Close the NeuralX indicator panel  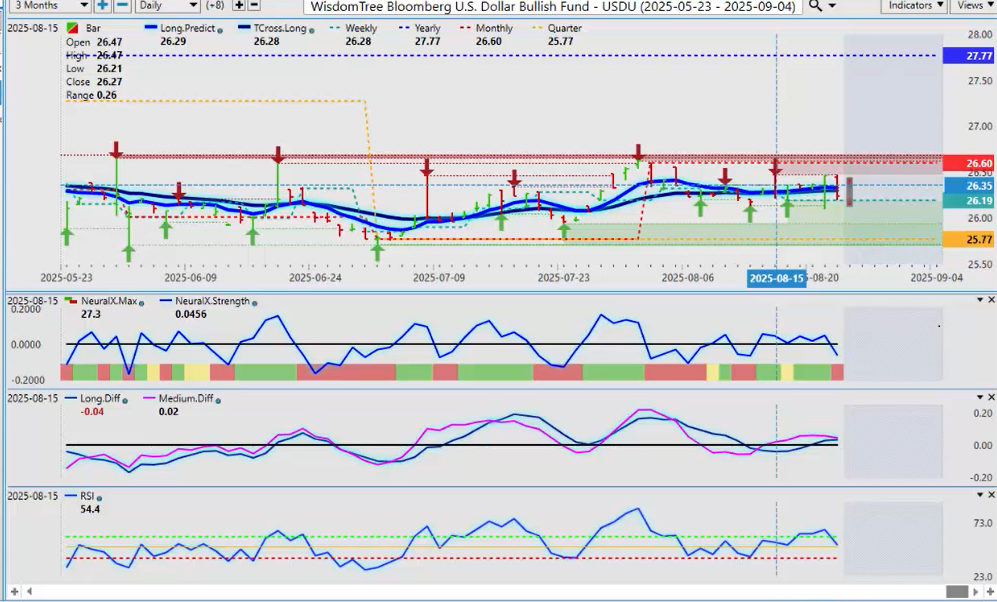tap(991, 300)
